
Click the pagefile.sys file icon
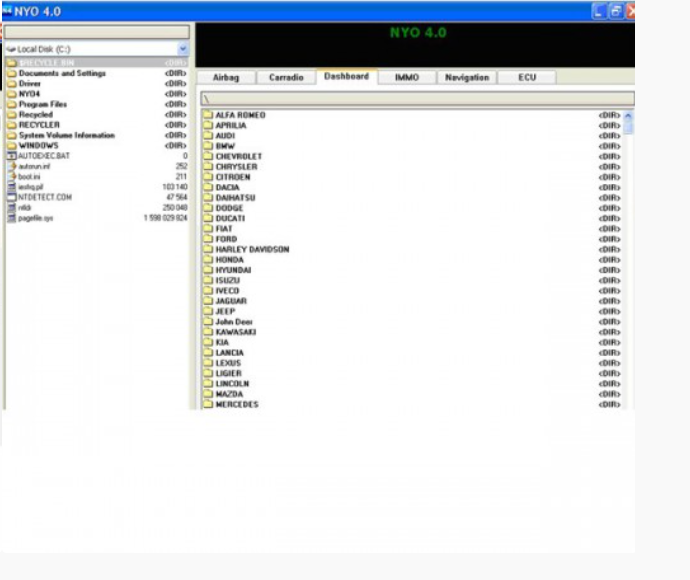point(12,218)
